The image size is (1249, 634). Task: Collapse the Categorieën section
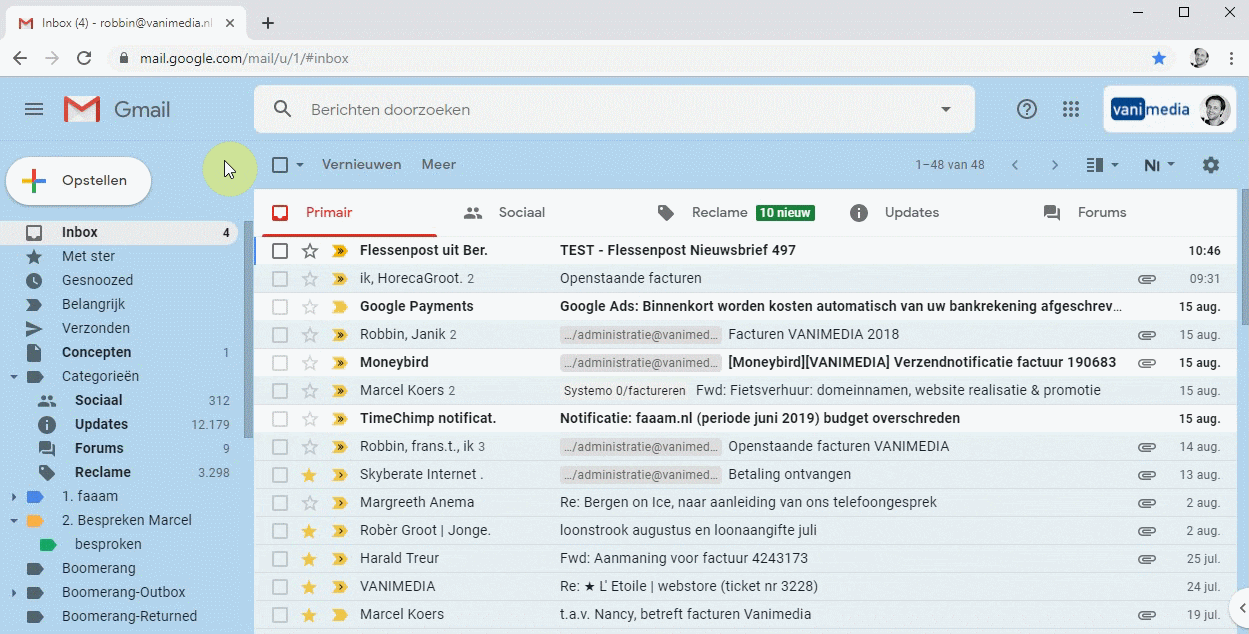pos(14,376)
